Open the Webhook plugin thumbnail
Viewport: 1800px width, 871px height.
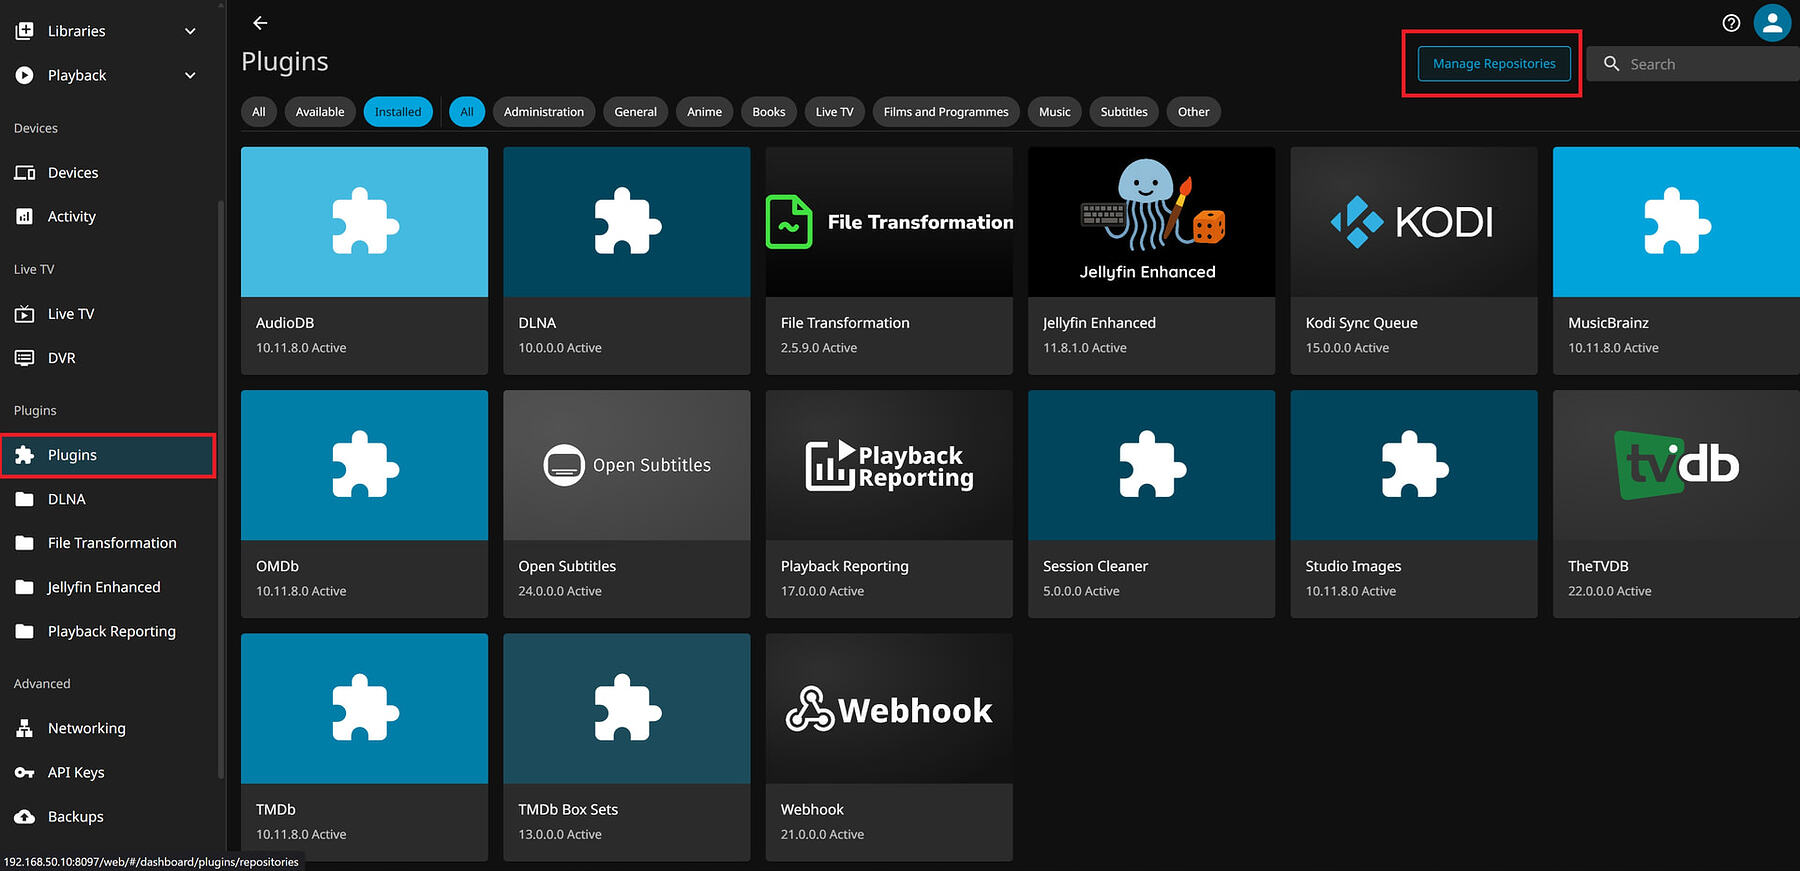[889, 708]
